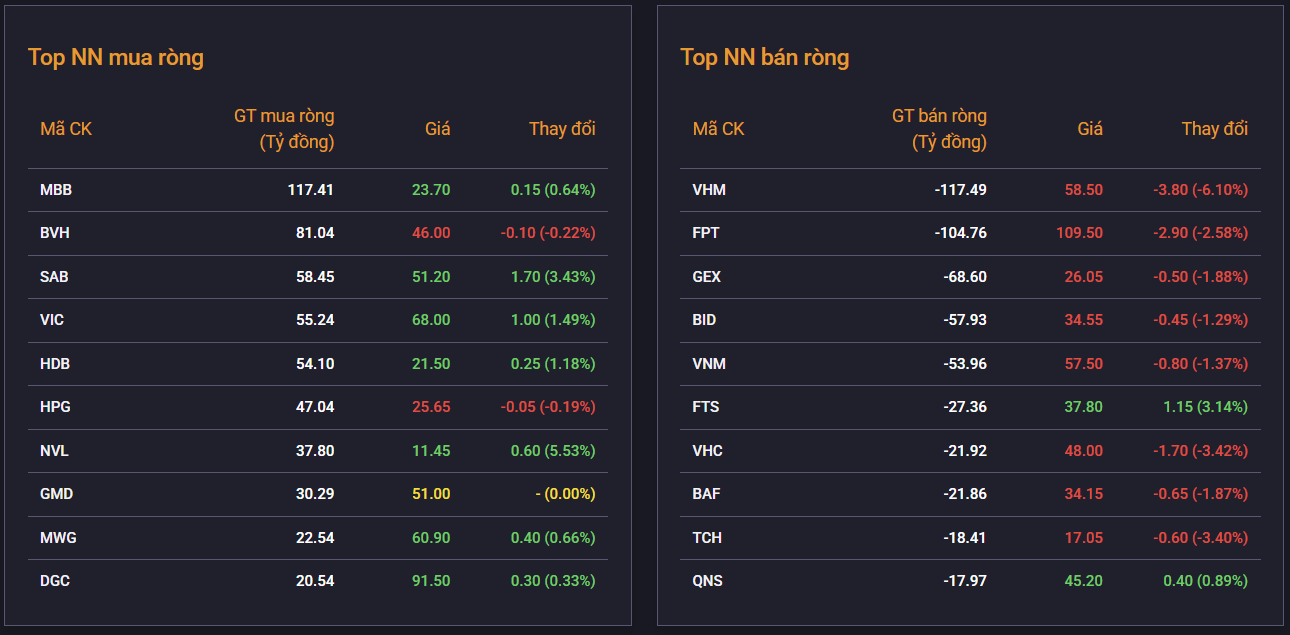The width and height of the screenshot is (1290, 635).
Task: Click change value 1.70 (3.43%)
Action: pos(553,276)
